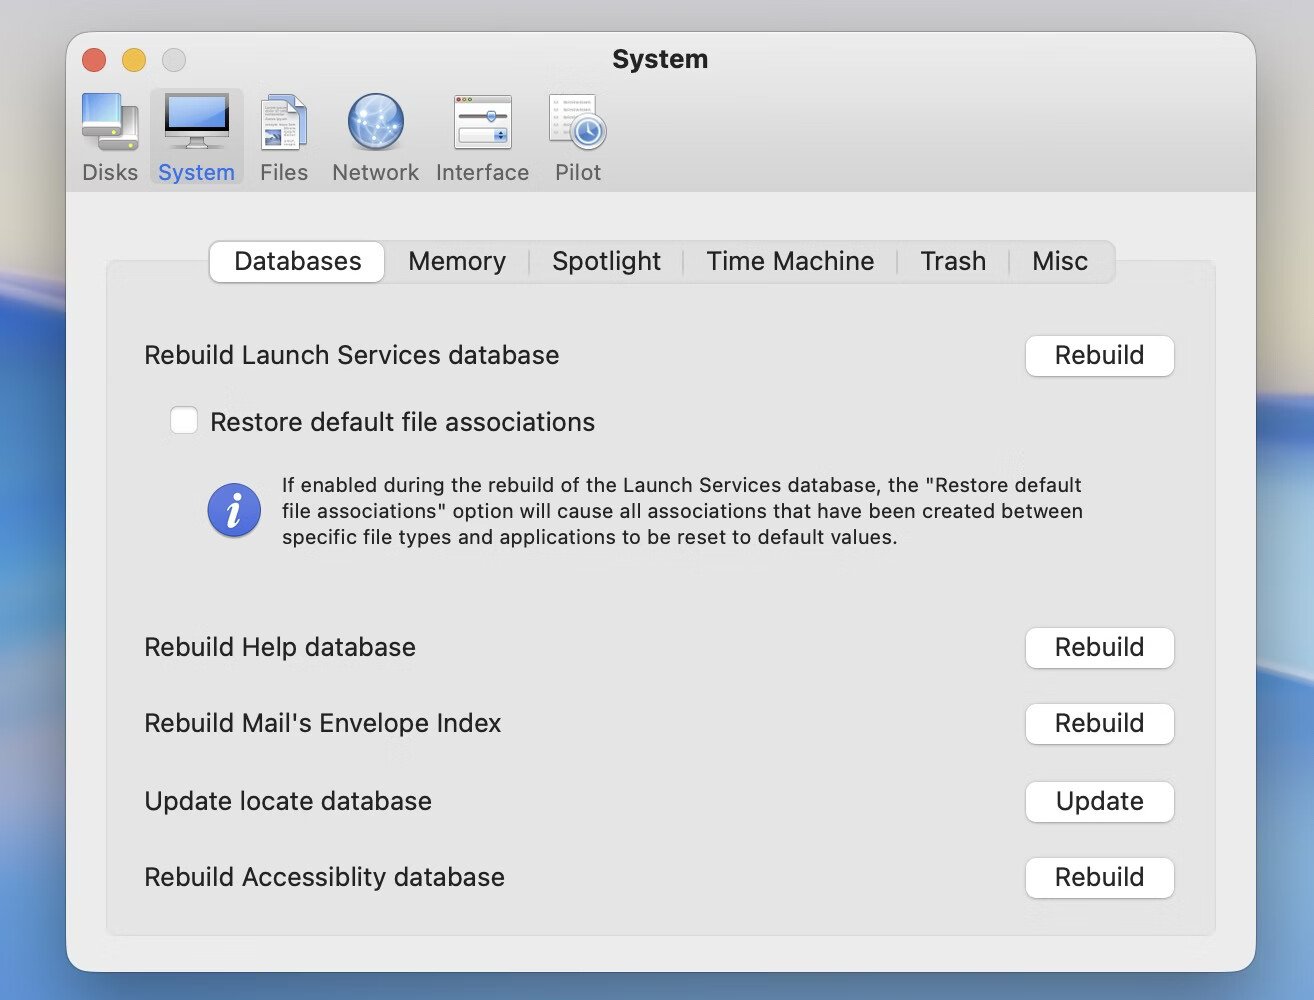
Task: Minimize the System window
Action: tap(133, 59)
